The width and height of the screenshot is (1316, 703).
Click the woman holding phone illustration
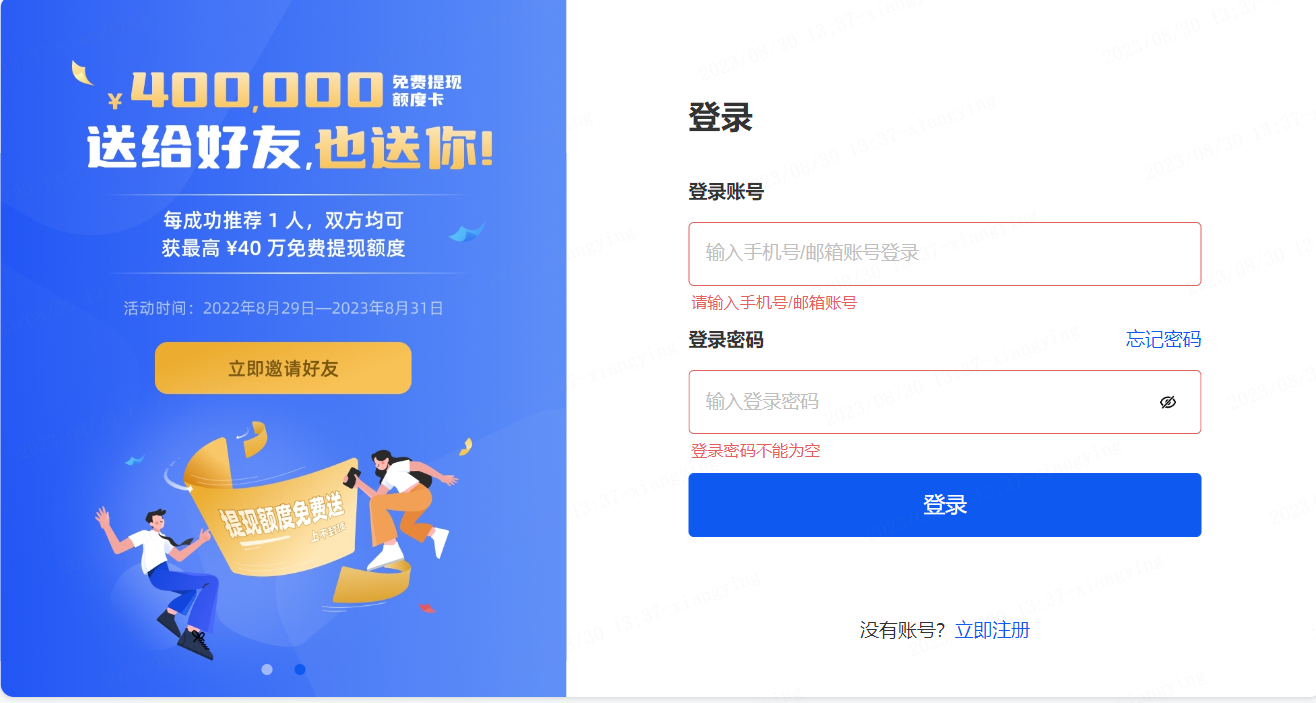[x=400, y=507]
